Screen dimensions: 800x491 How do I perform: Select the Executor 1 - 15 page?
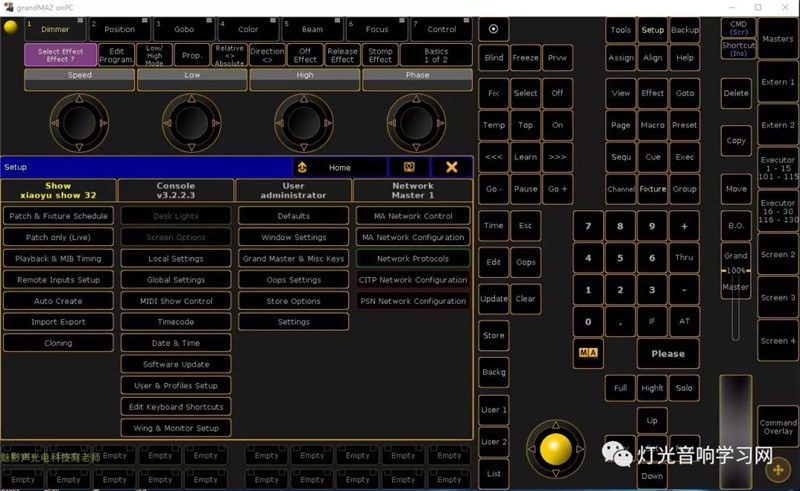coord(778,168)
